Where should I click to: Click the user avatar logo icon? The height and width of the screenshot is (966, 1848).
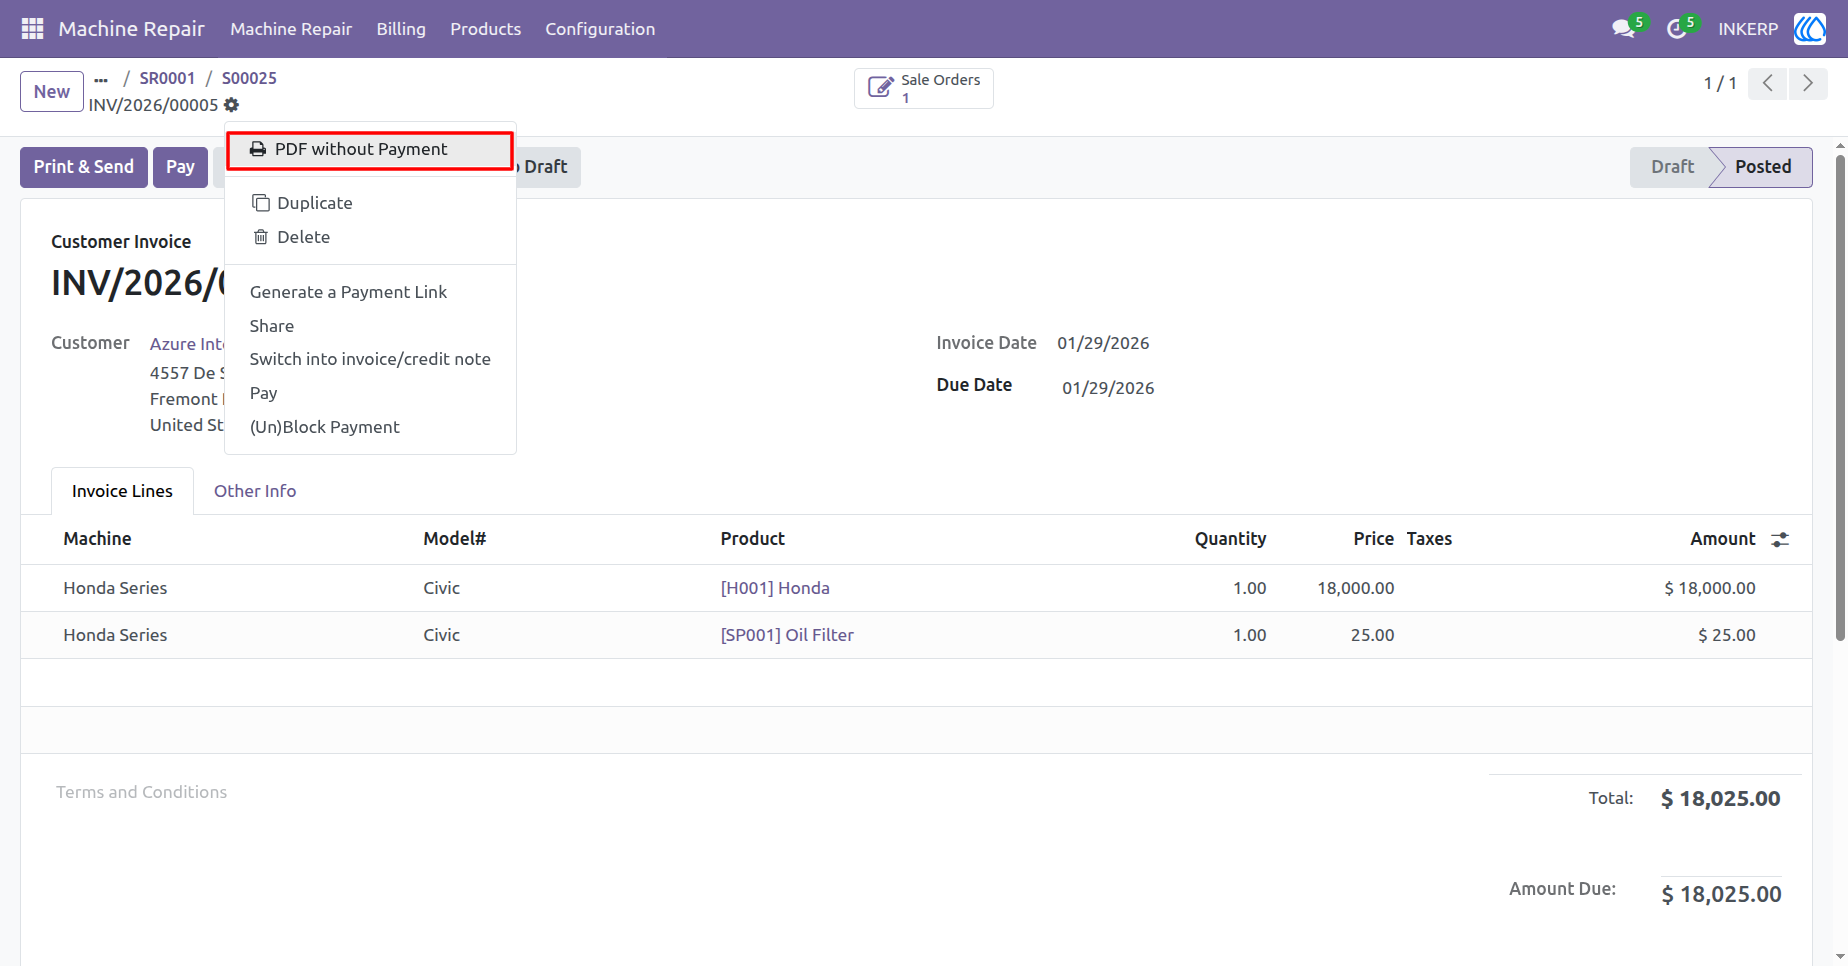click(x=1810, y=29)
